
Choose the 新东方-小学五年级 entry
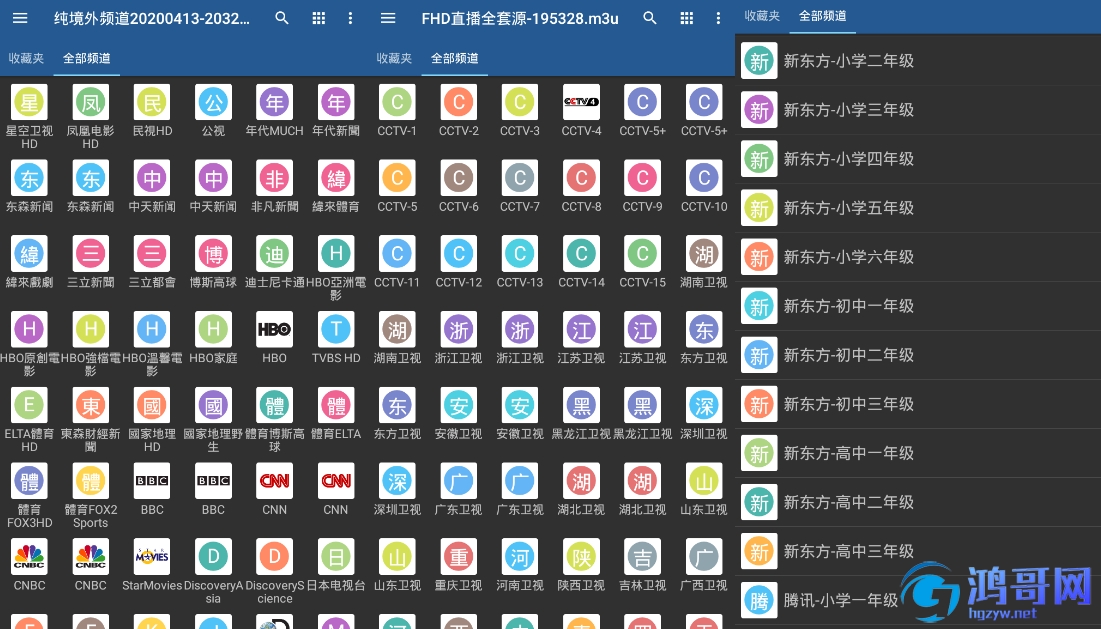tap(918, 208)
